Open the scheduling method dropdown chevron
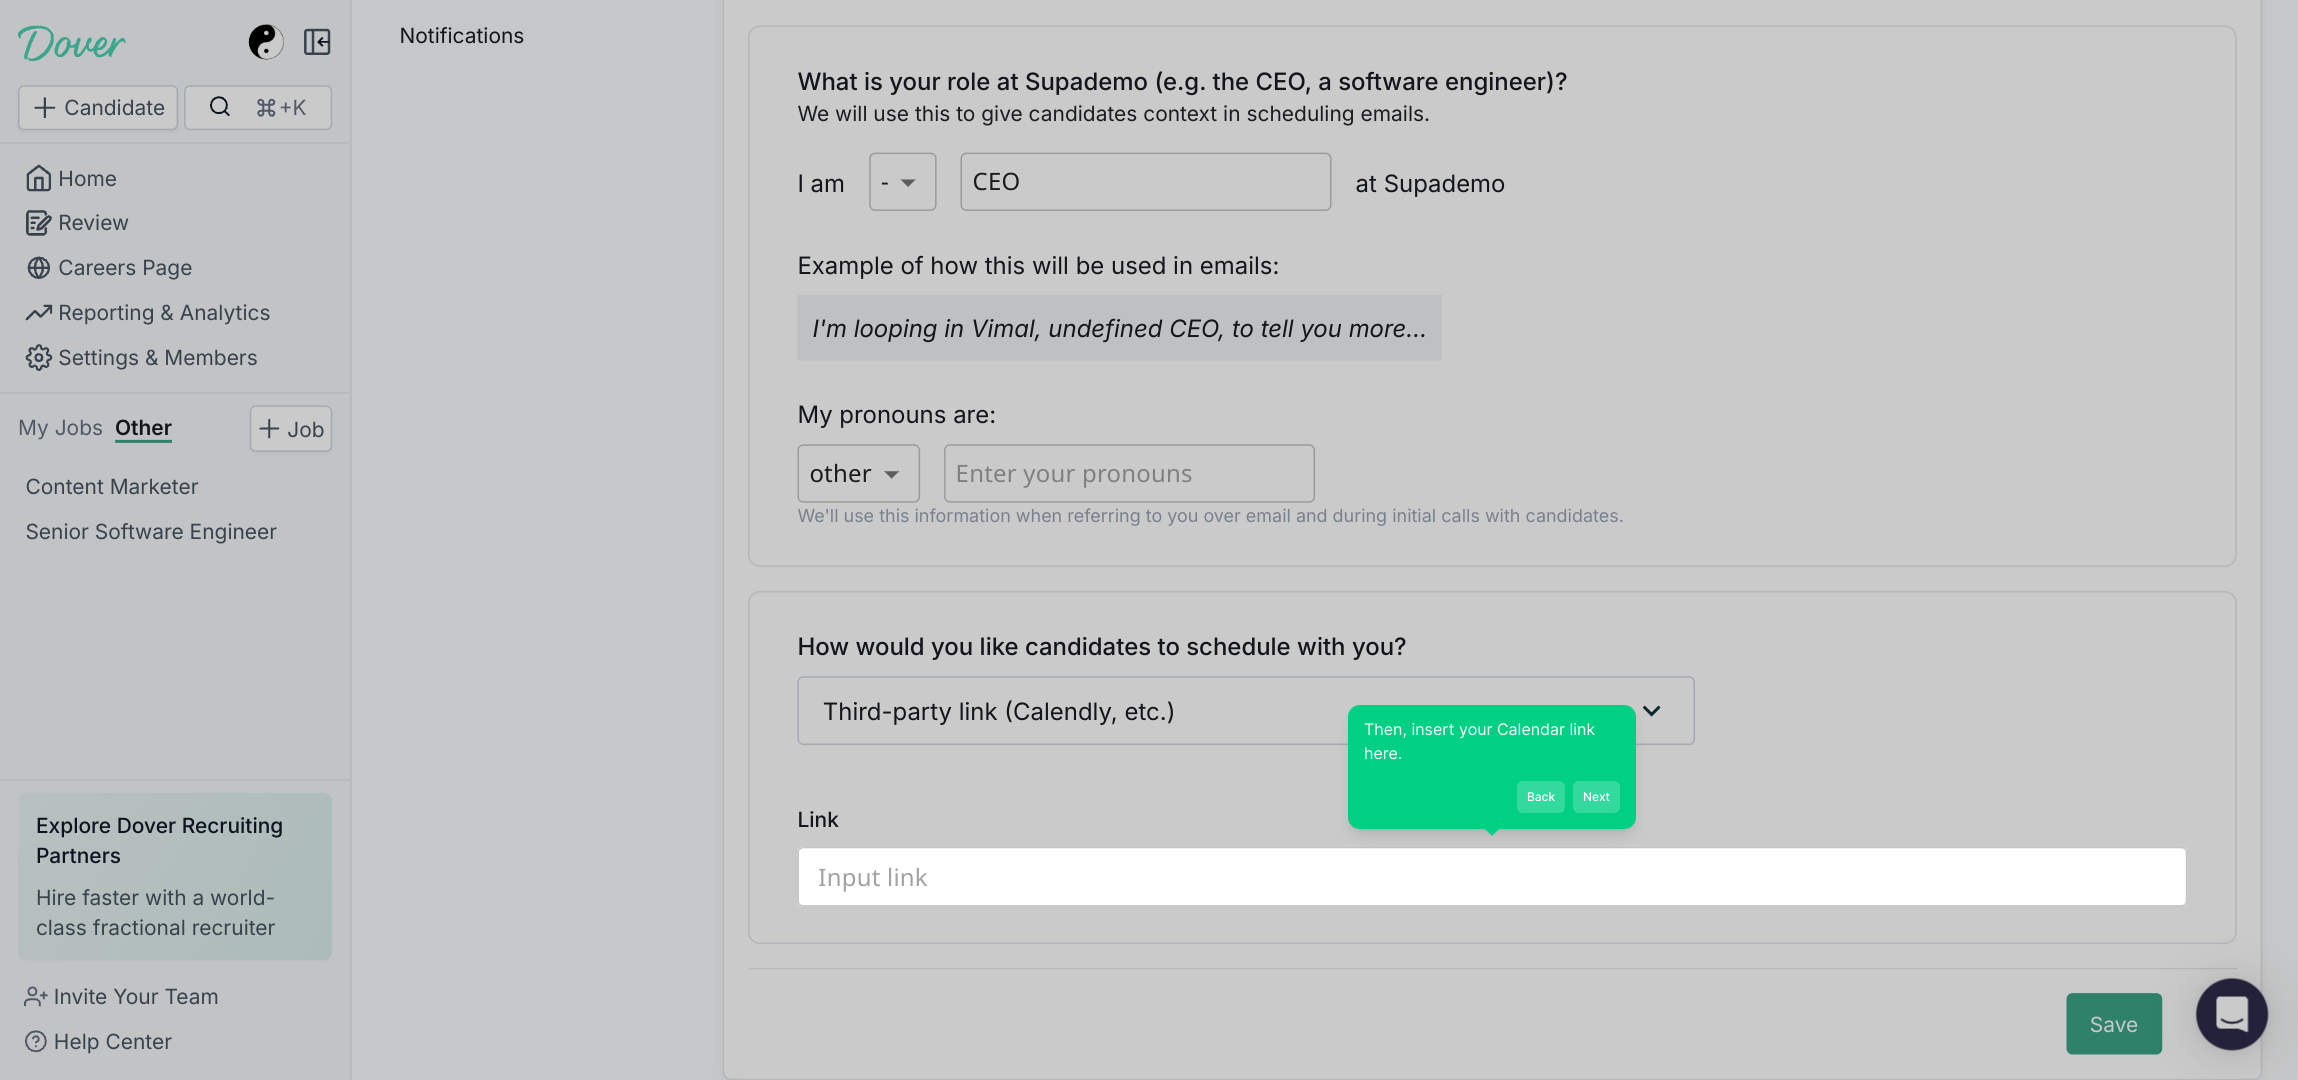 click(x=1652, y=711)
